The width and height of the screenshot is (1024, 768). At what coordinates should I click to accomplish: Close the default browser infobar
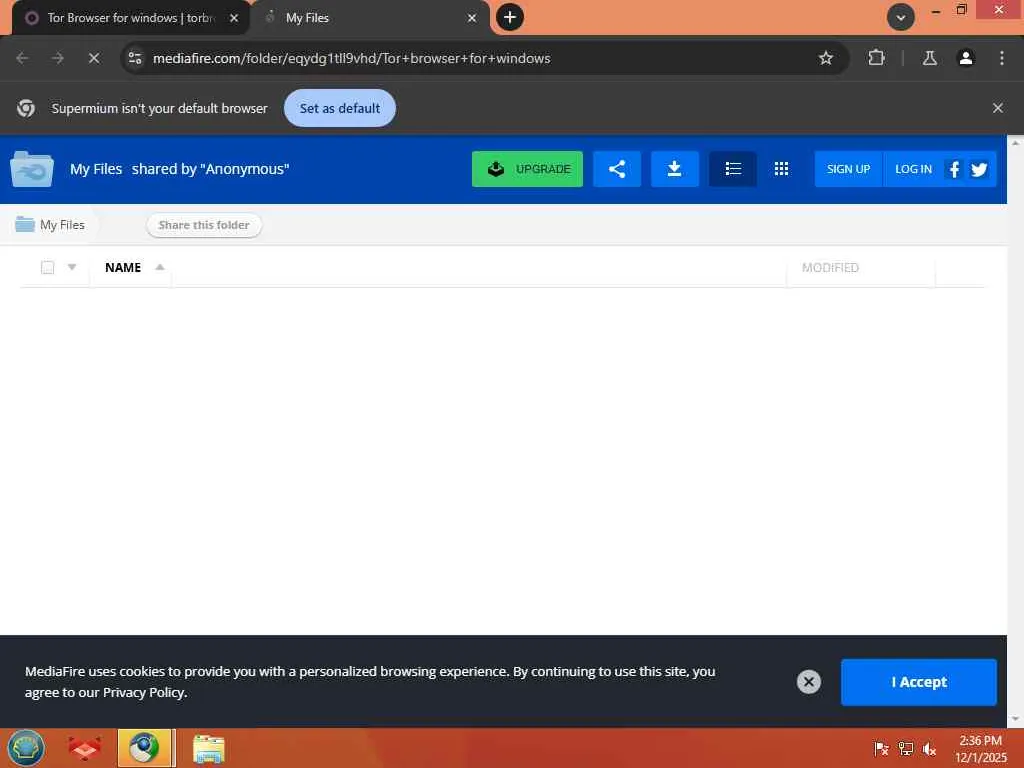point(997,108)
